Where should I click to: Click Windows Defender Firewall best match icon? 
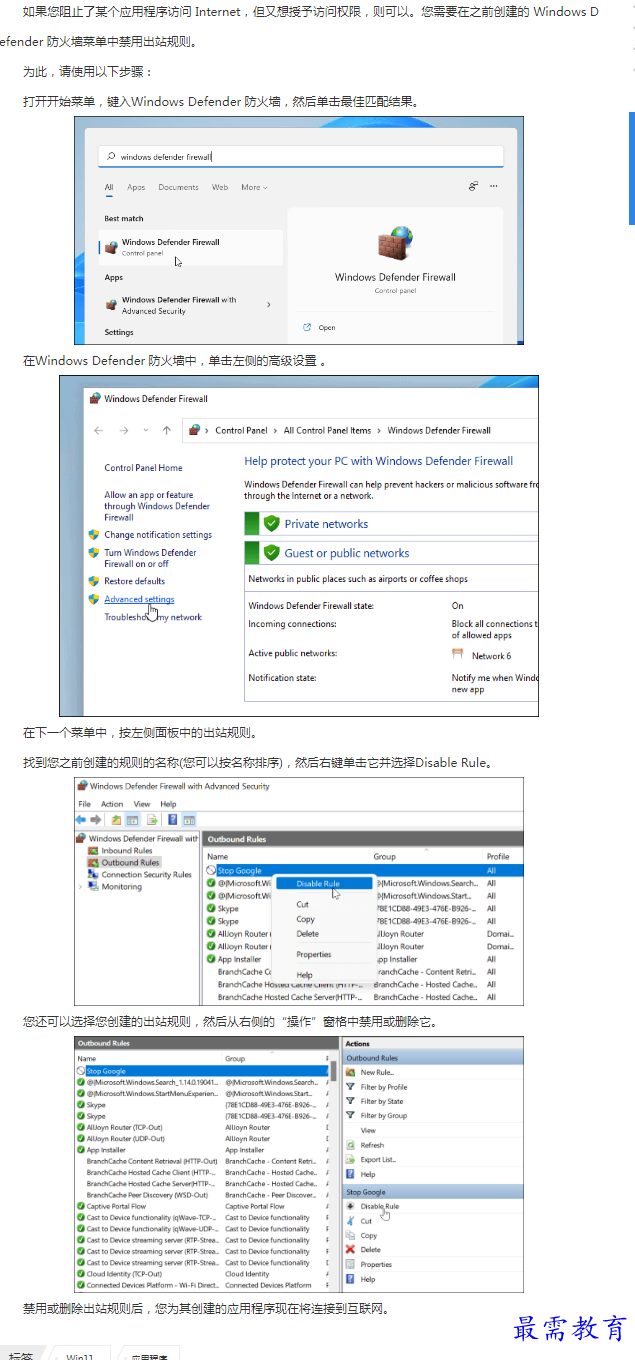click(113, 246)
